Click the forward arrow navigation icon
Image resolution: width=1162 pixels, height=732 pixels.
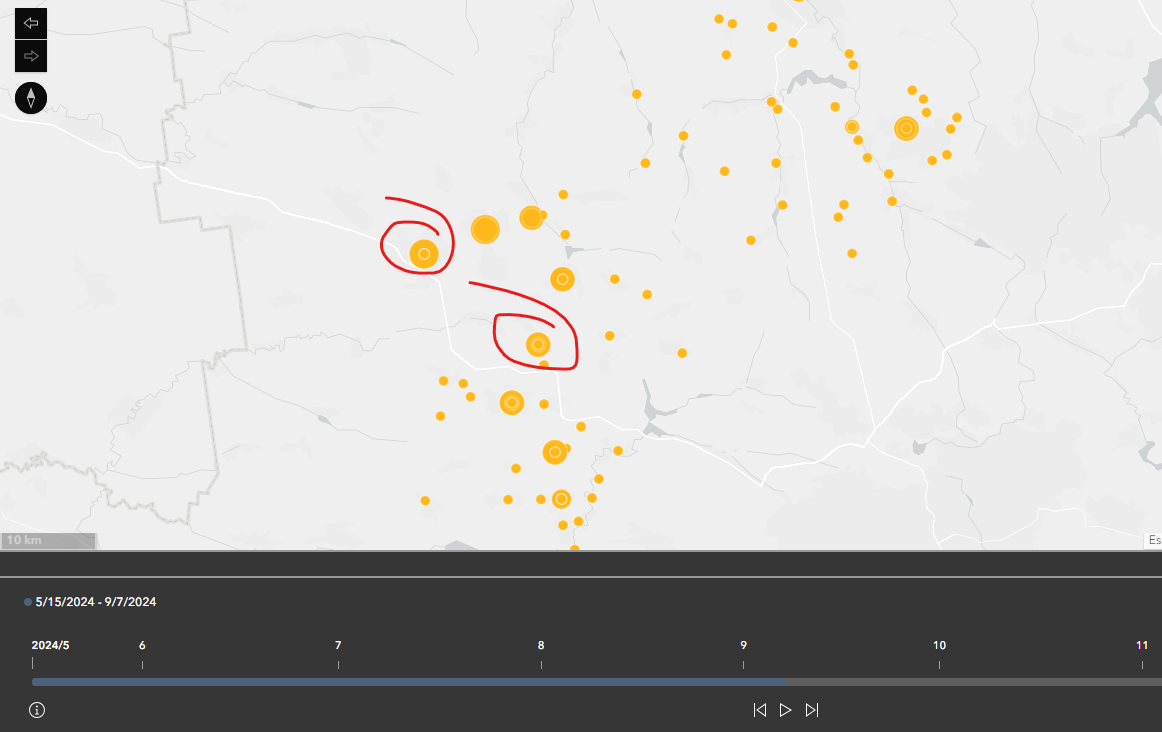(29, 55)
